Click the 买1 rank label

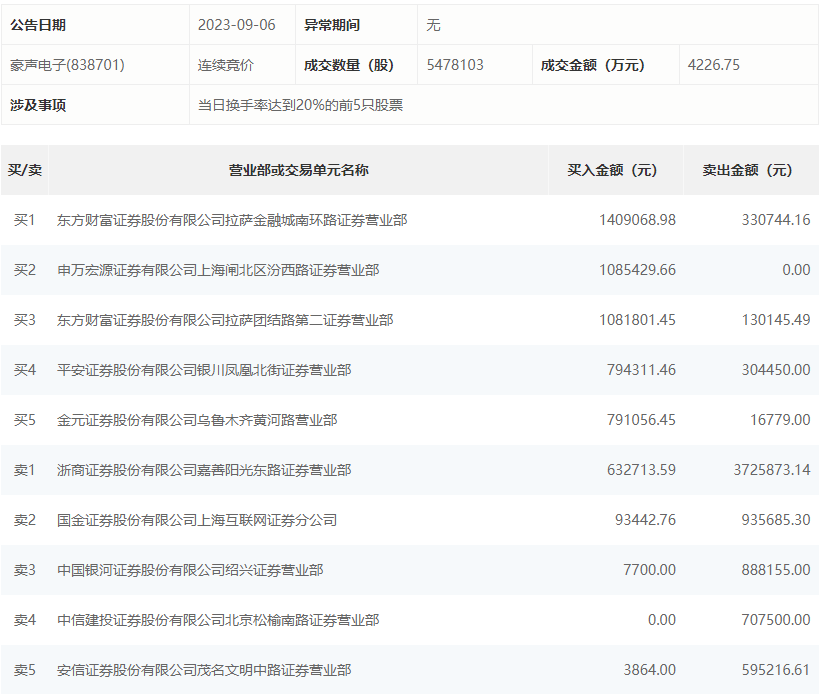click(25, 220)
